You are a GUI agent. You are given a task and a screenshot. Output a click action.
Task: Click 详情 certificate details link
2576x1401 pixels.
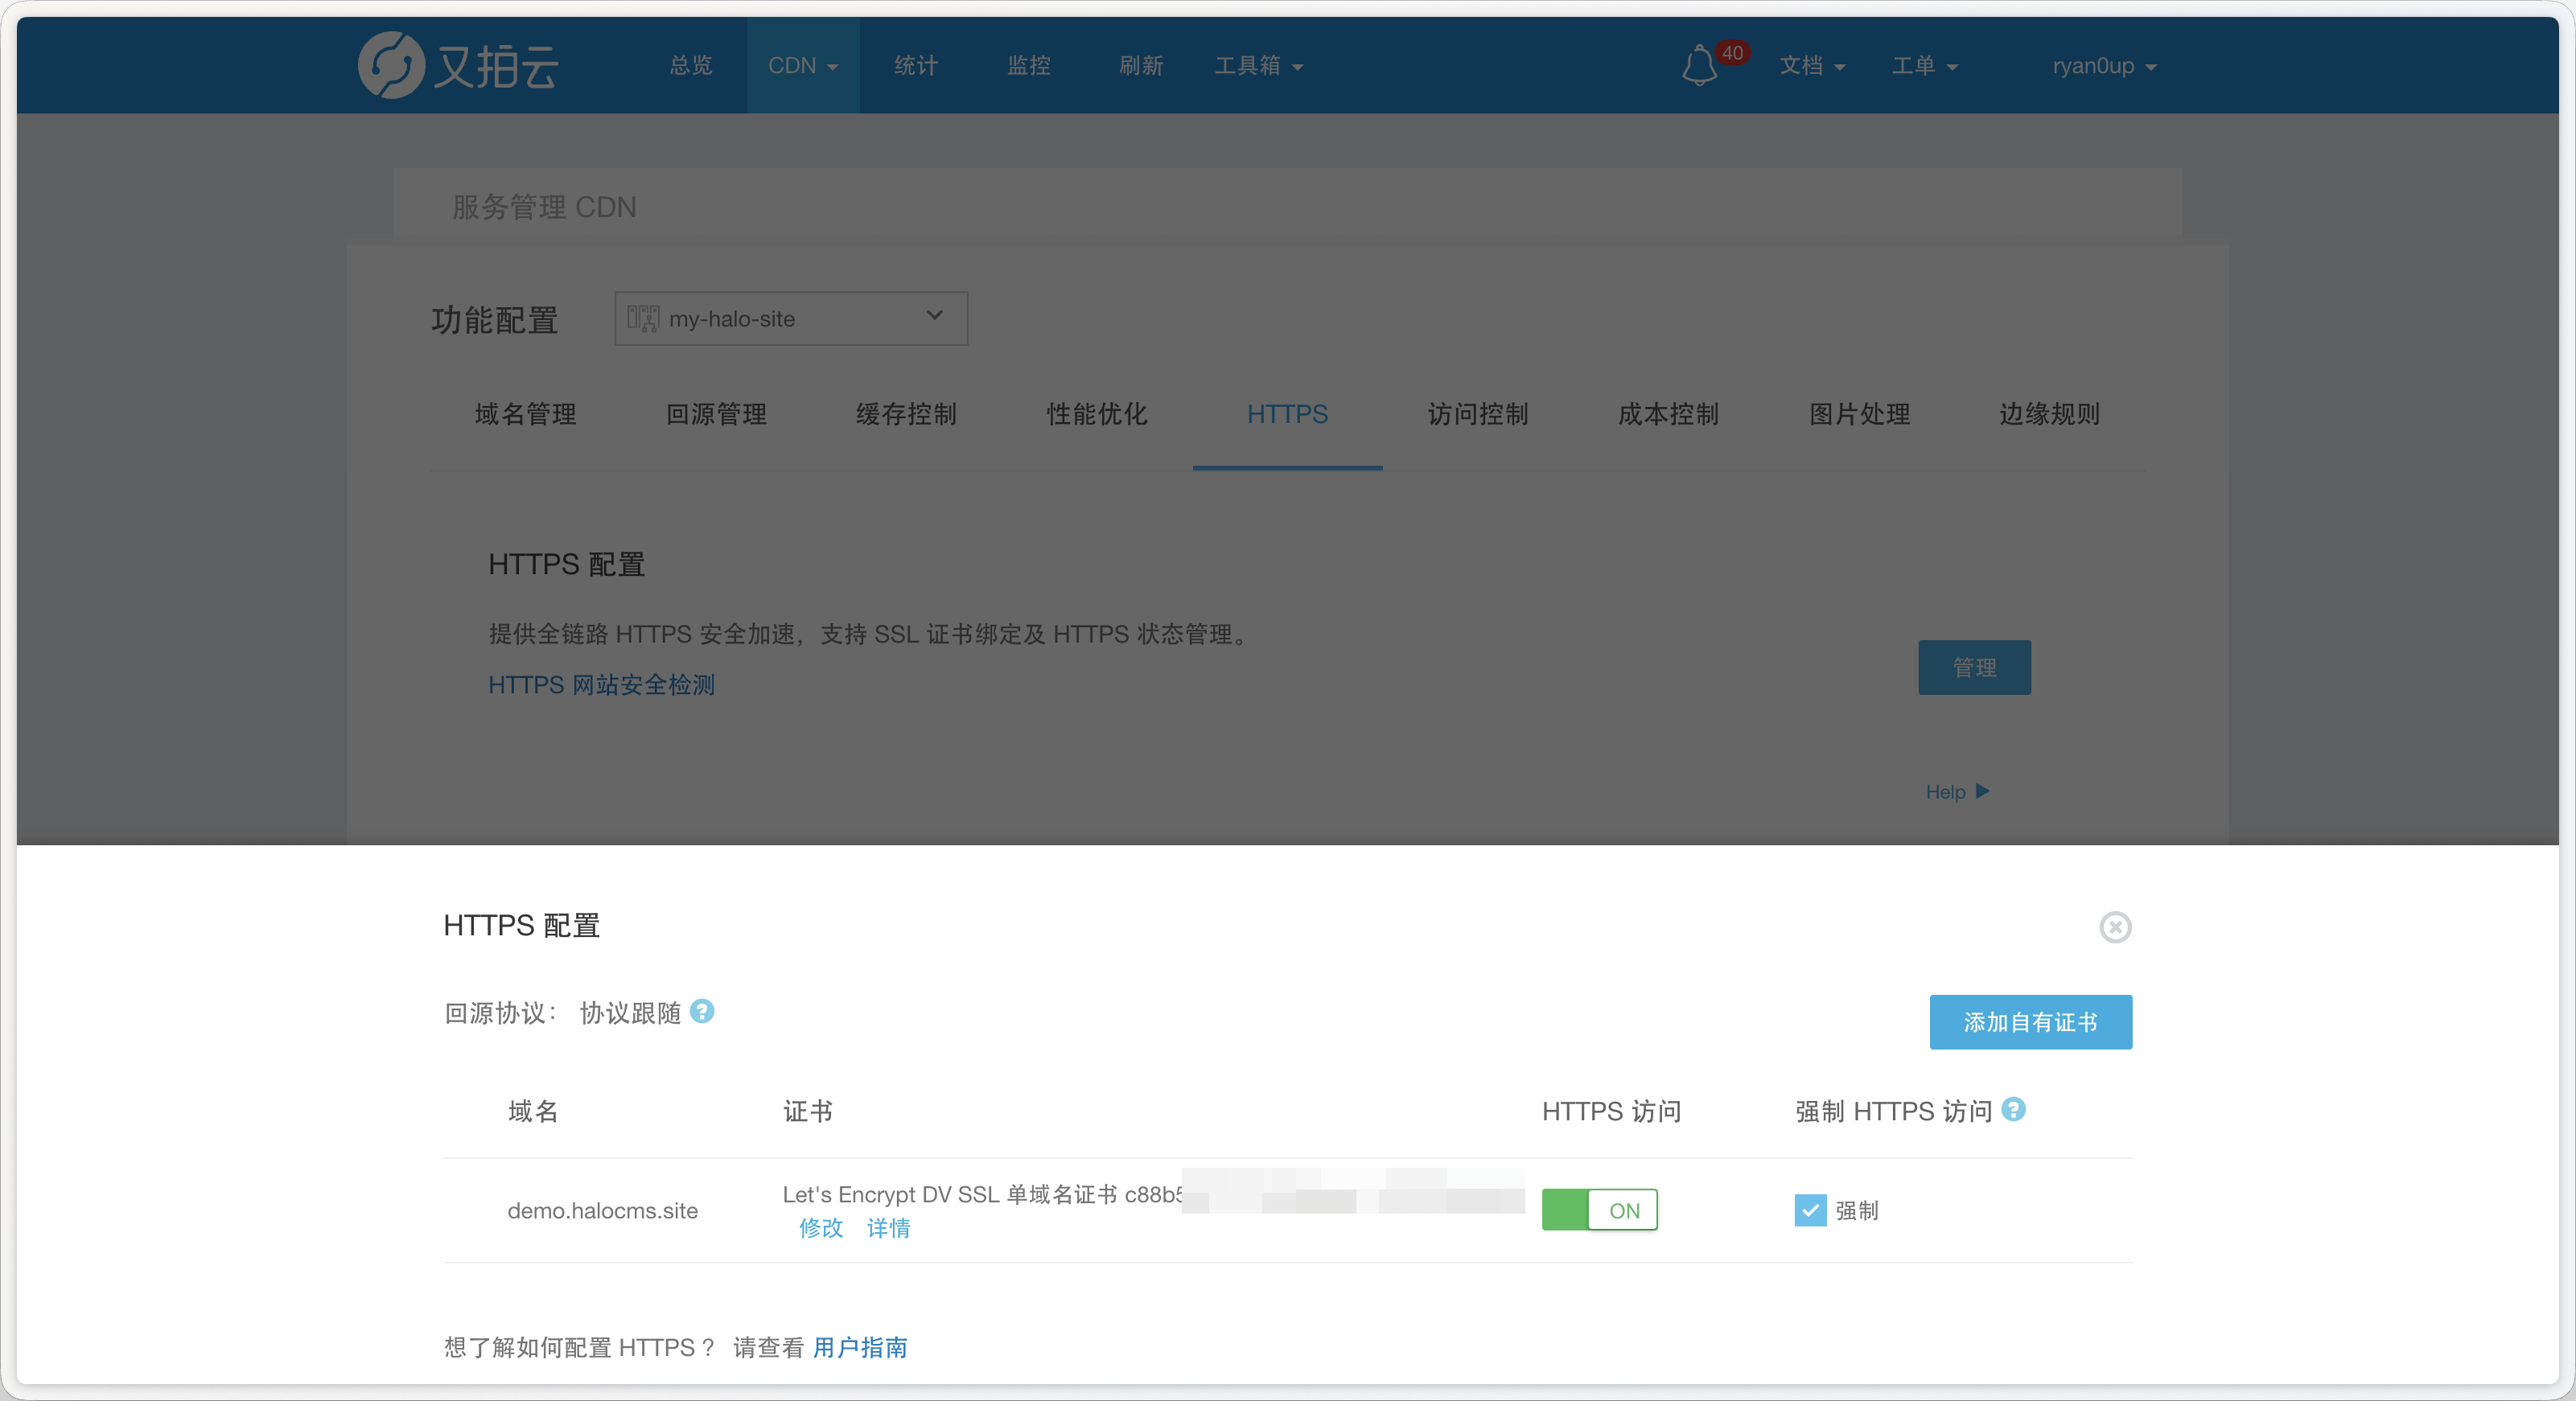[888, 1228]
